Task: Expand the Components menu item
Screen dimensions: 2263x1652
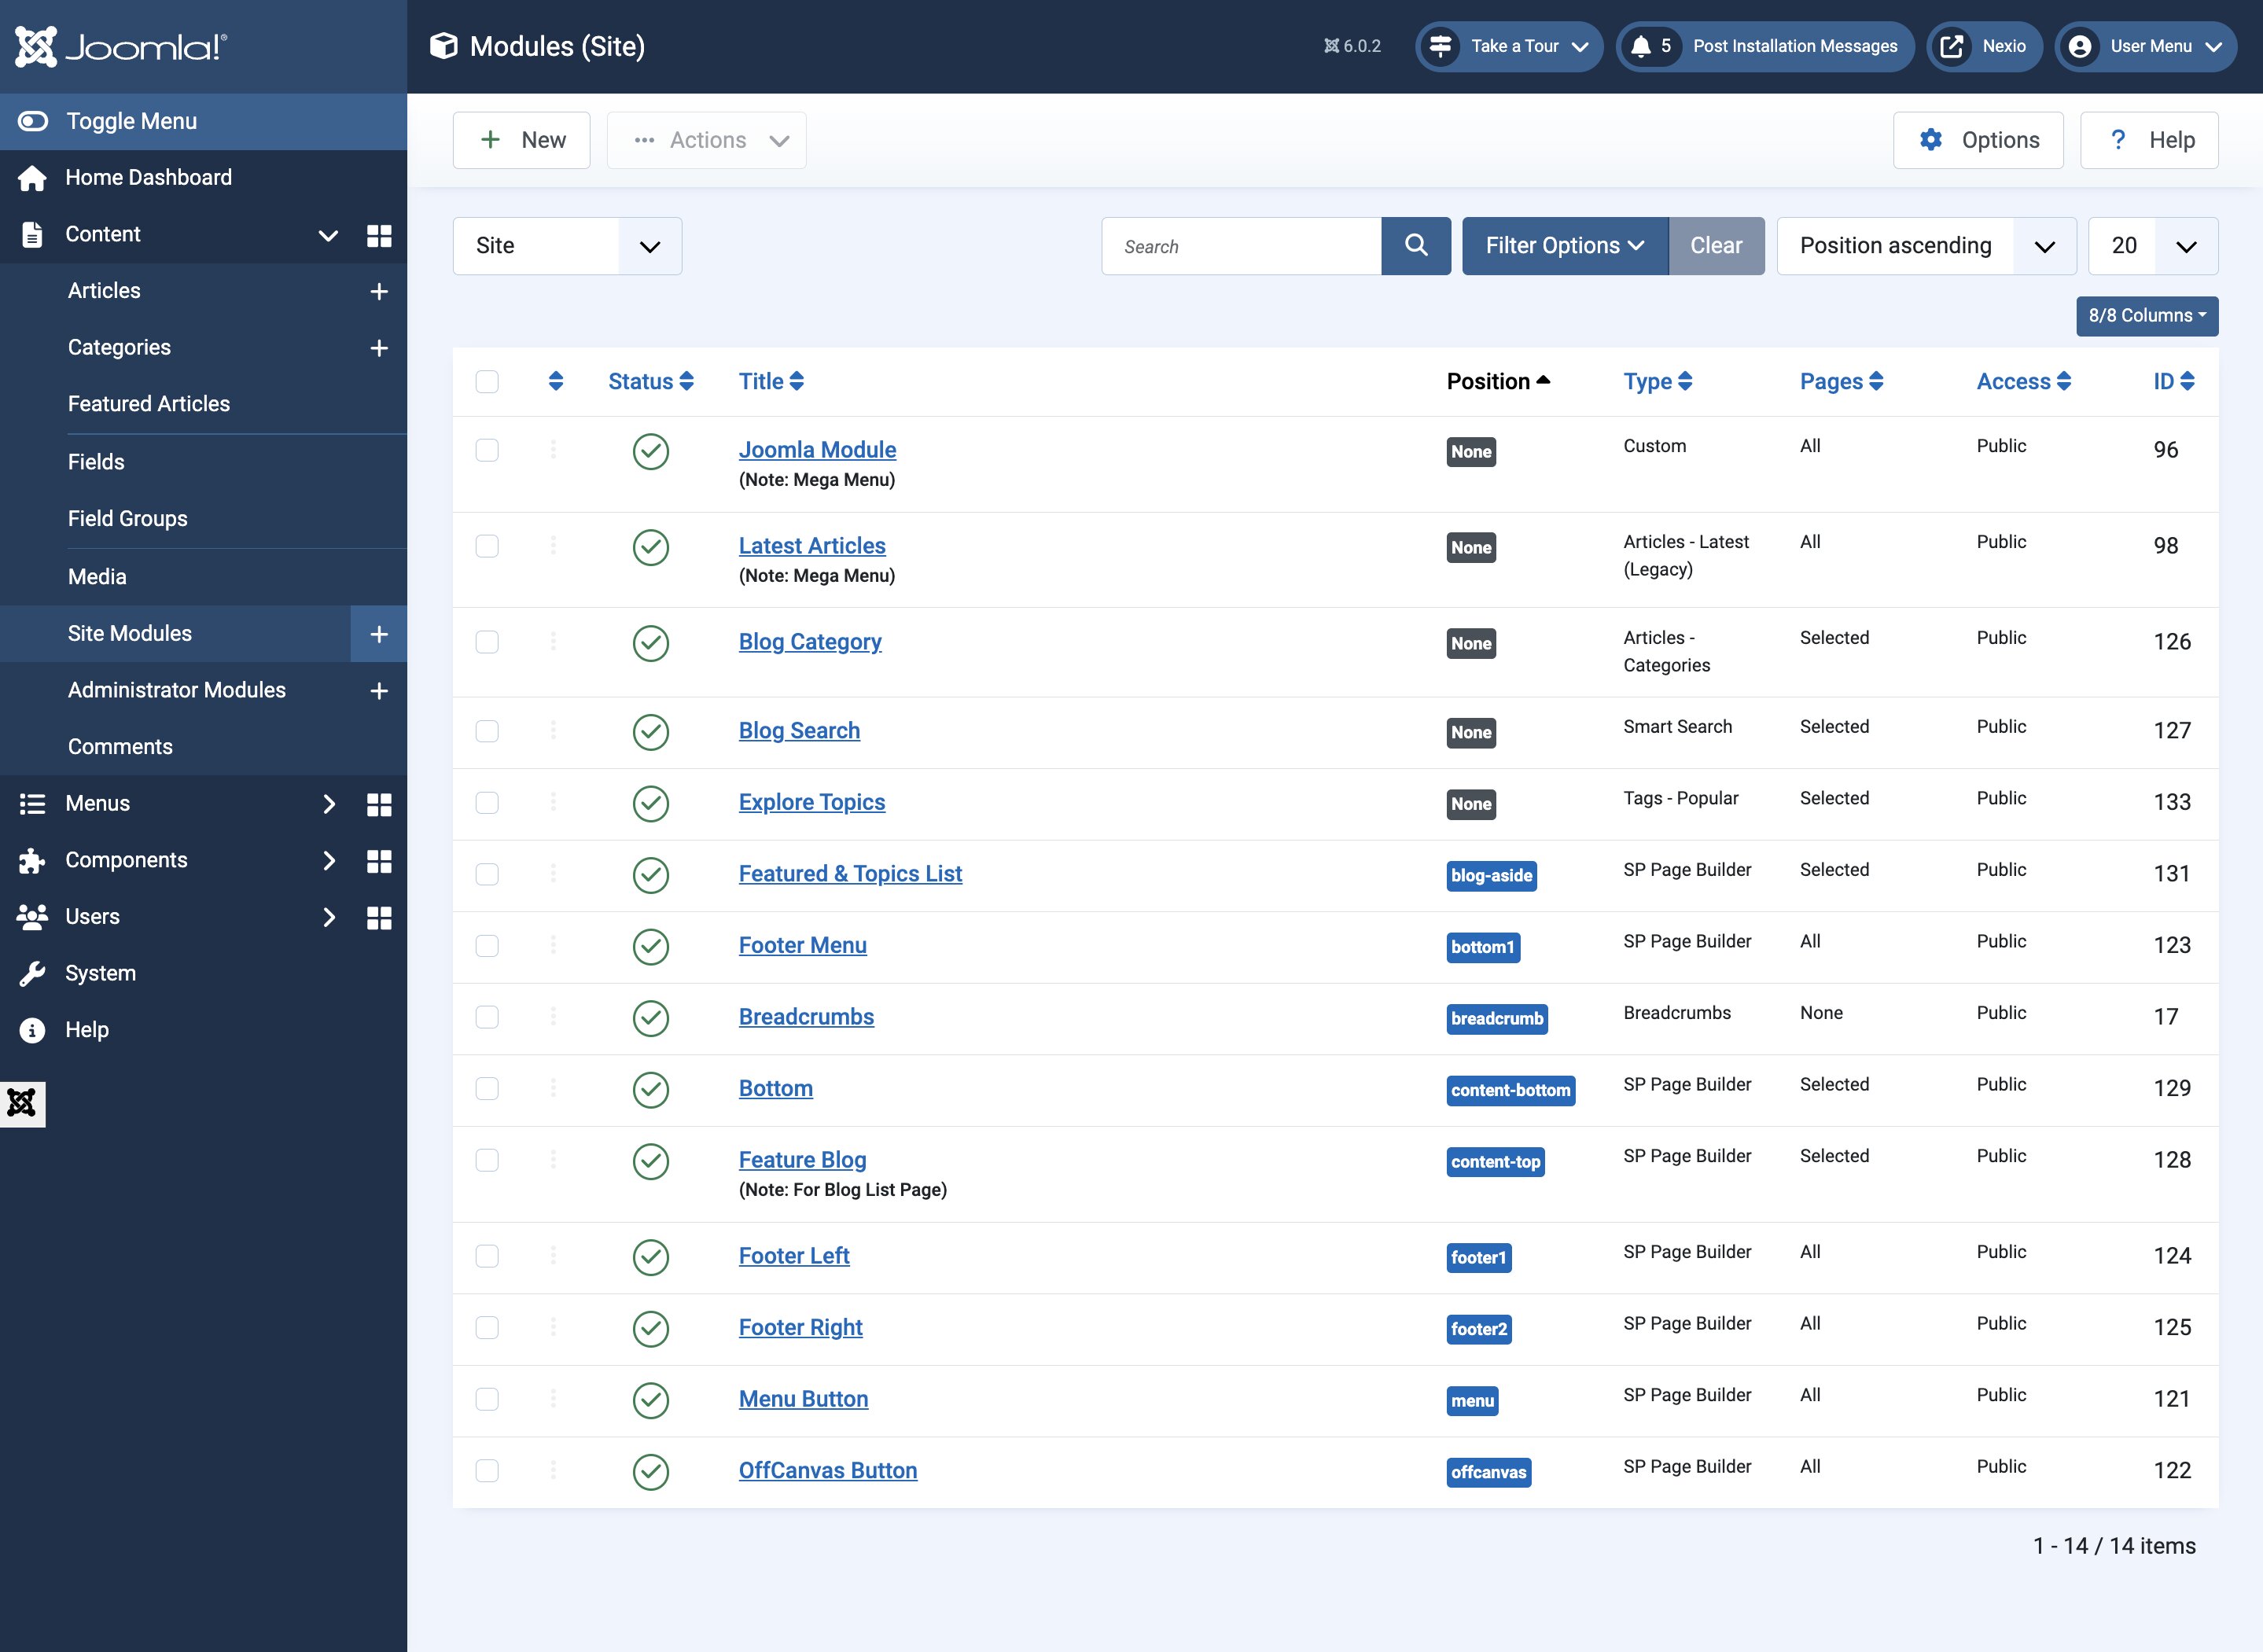Action: click(x=126, y=860)
